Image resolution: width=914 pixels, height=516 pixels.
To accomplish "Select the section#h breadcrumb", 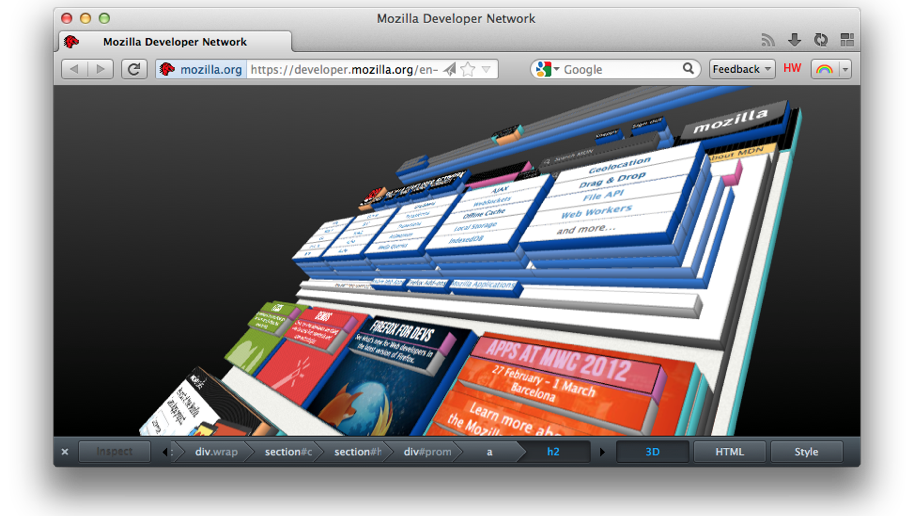I will (357, 451).
